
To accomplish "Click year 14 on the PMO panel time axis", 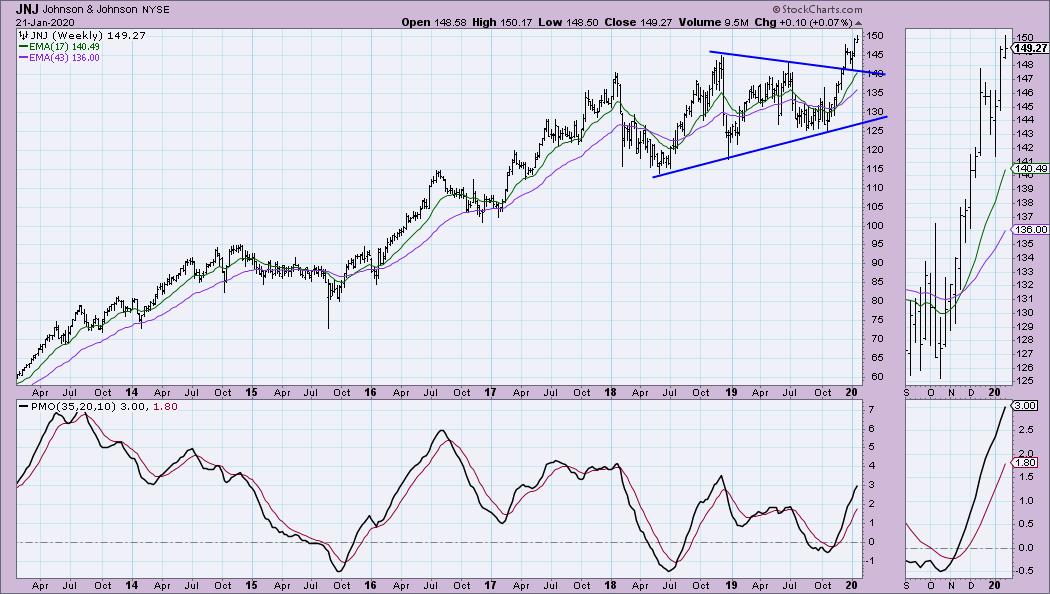I will pyautogui.click(x=132, y=585).
